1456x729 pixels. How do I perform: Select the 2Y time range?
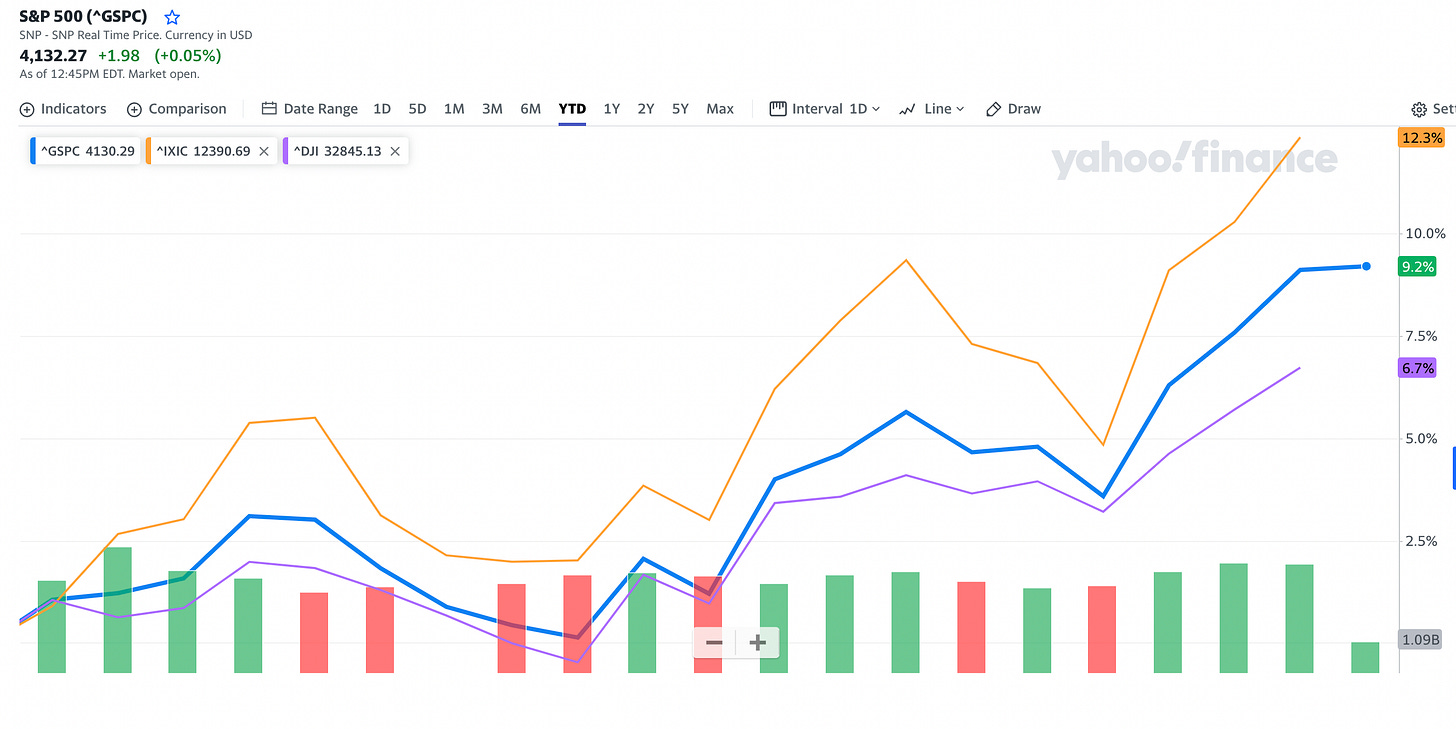[646, 109]
